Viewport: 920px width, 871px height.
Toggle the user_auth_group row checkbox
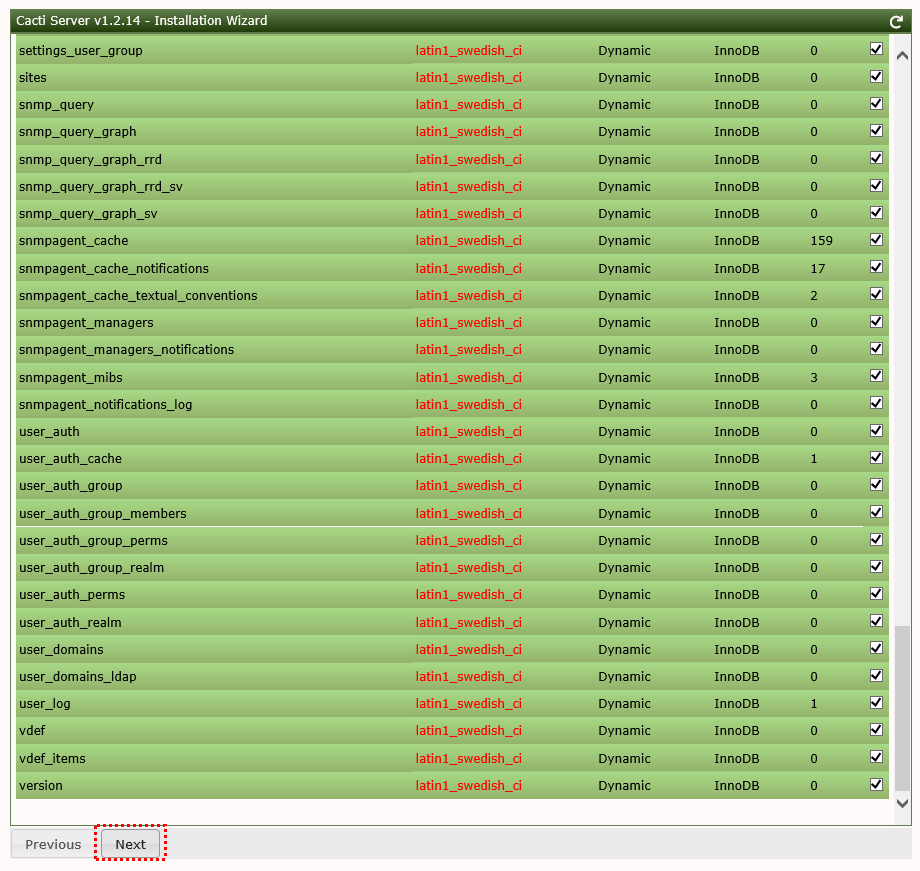tap(876, 485)
